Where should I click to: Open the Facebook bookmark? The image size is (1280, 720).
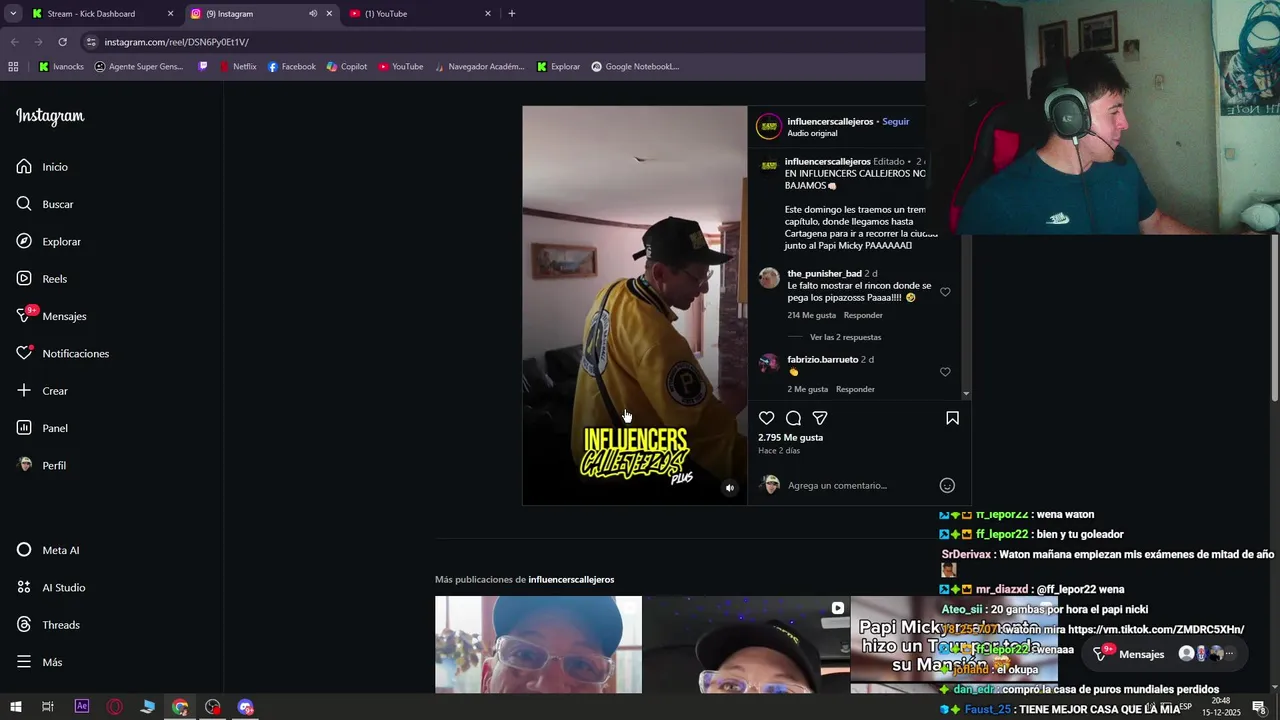click(x=291, y=67)
